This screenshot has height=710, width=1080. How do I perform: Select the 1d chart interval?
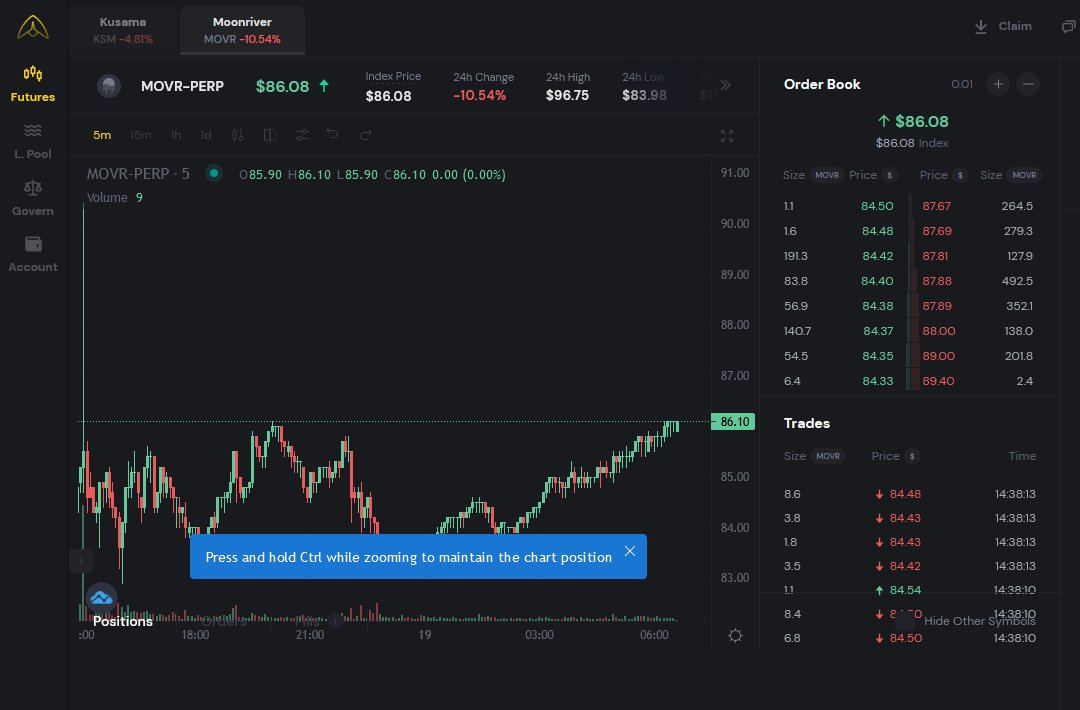205,135
